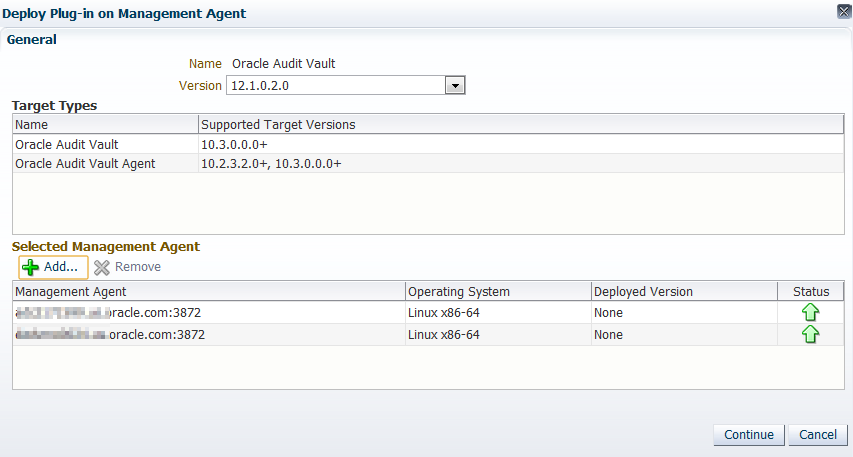Click the Deployed Version column header
Viewport: 853px width, 457px height.
coord(684,292)
